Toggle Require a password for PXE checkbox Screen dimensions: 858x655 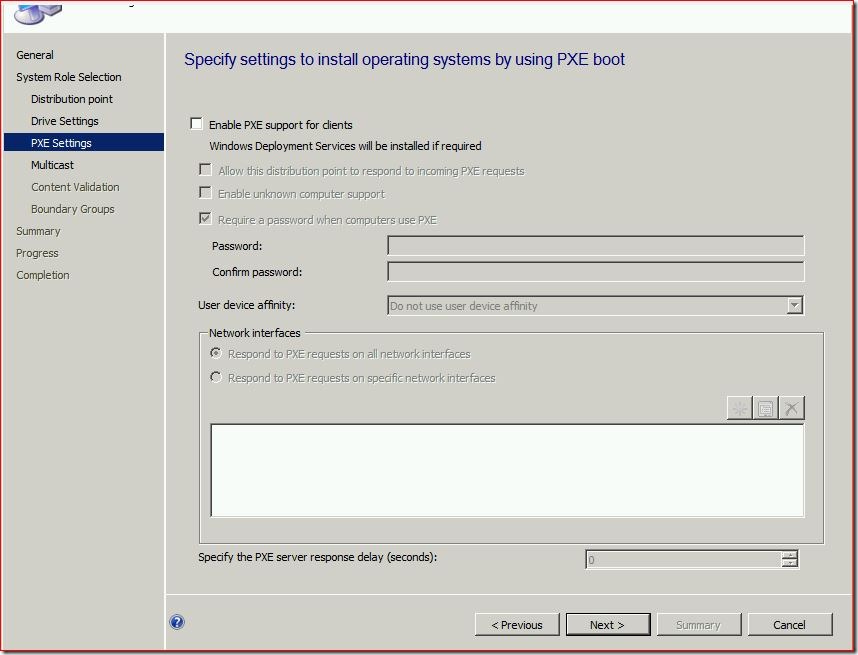point(206,220)
